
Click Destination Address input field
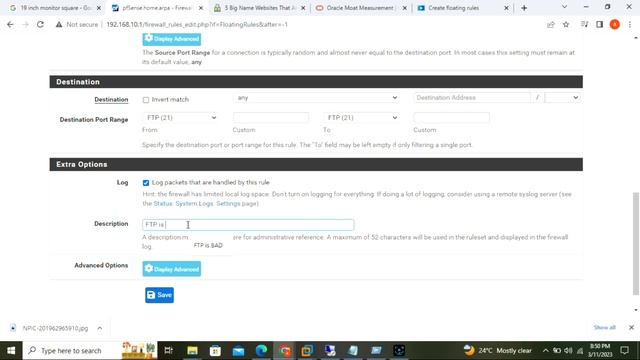472,98
